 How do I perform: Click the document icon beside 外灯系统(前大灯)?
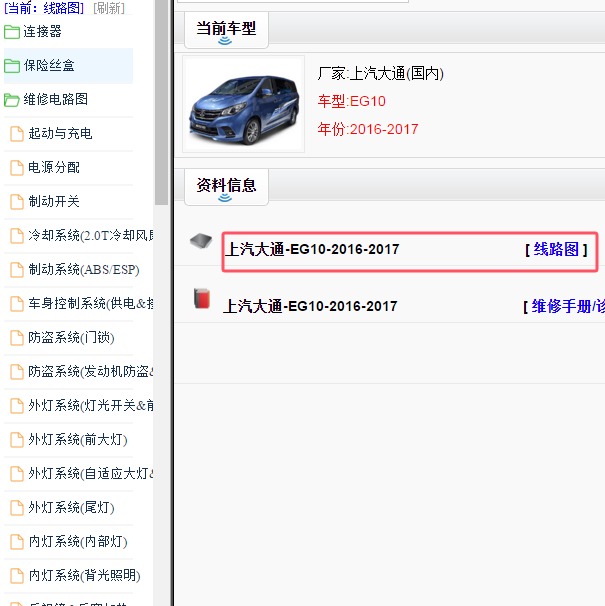17,440
